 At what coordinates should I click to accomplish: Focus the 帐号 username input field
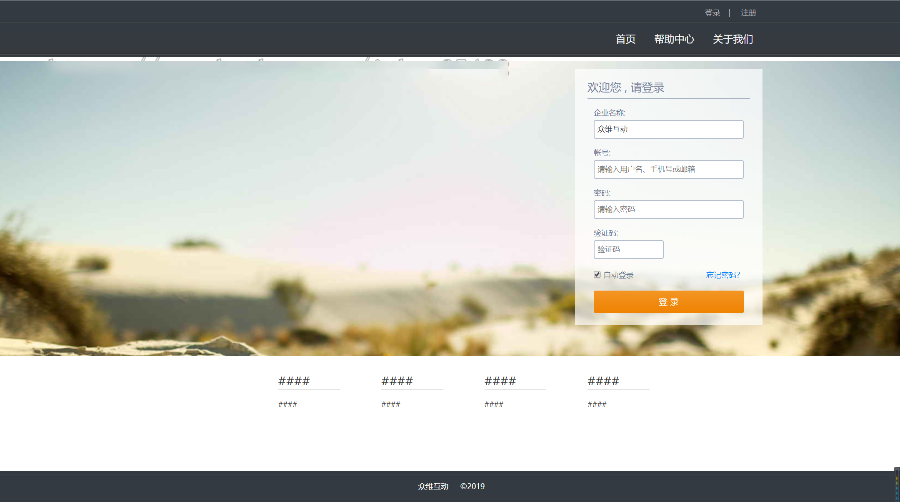tap(669, 169)
